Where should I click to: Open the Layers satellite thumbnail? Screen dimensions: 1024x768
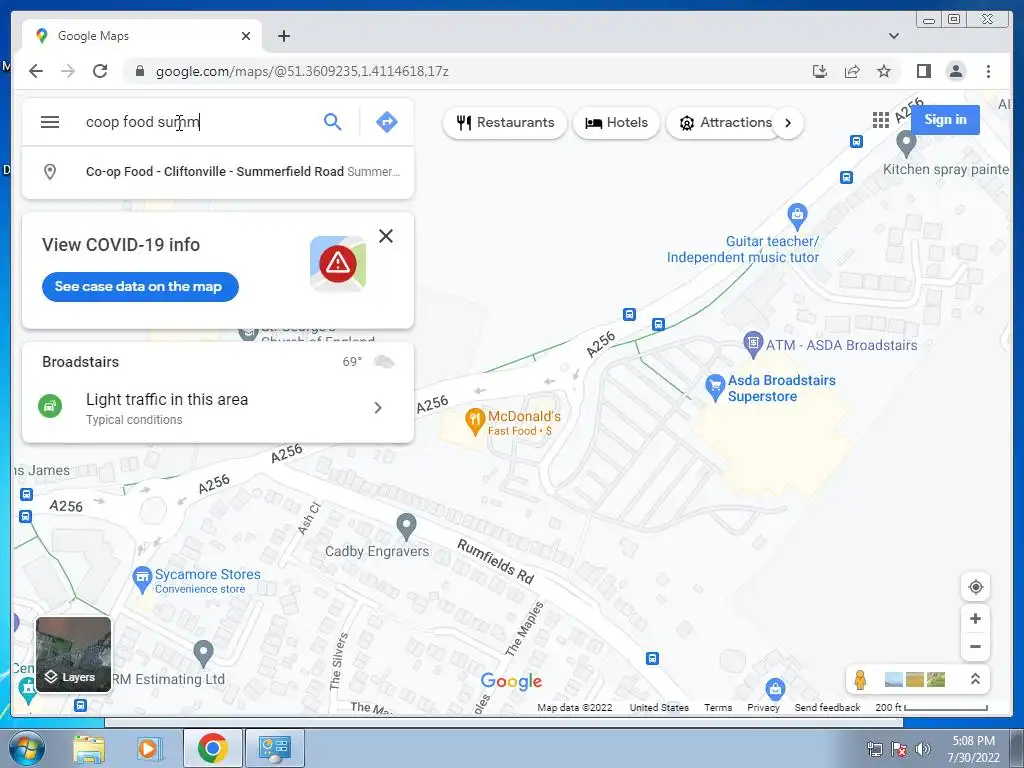point(73,654)
